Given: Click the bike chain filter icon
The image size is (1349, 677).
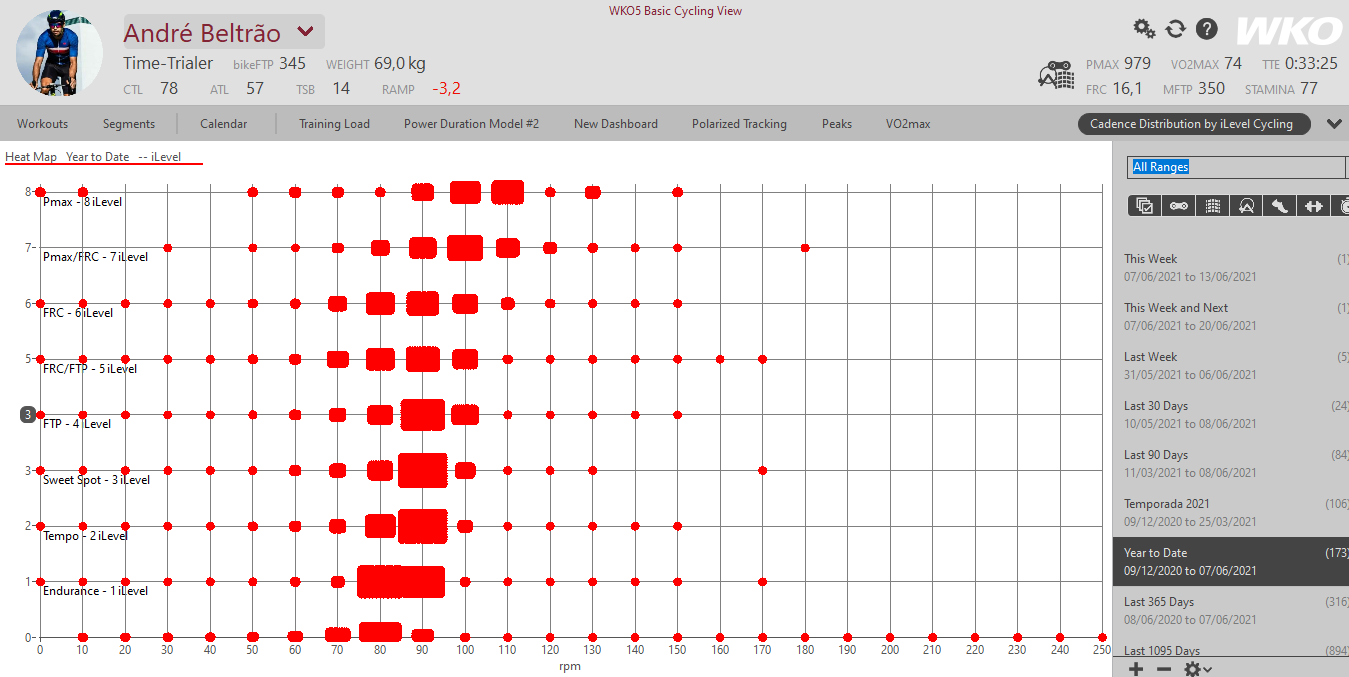Looking at the screenshot, I should [1179, 205].
